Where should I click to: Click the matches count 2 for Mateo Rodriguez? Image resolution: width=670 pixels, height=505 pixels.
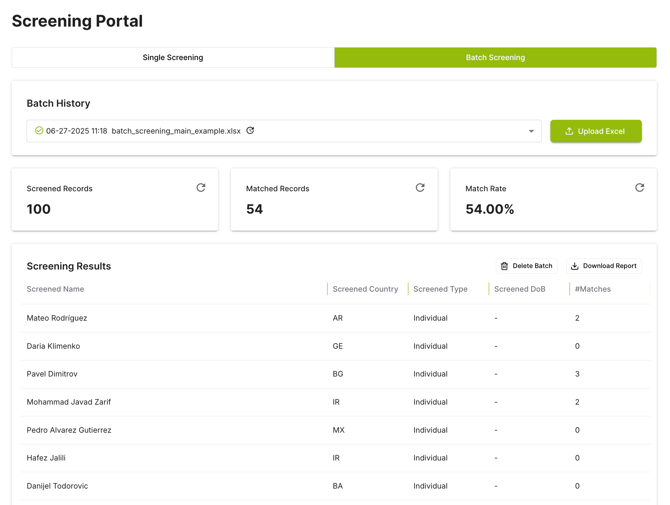[x=577, y=318]
